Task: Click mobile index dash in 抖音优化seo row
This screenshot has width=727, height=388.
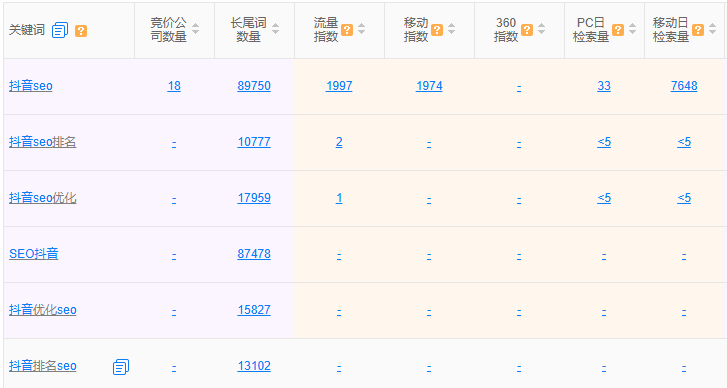Action: [x=429, y=311]
